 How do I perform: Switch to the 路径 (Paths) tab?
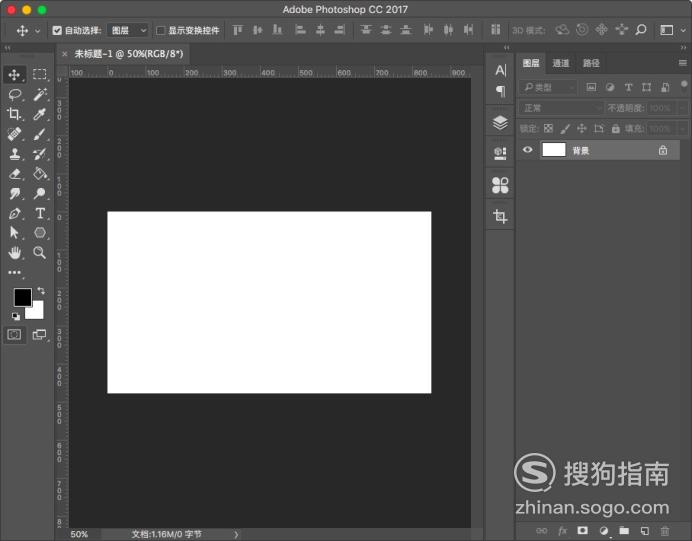(x=591, y=63)
